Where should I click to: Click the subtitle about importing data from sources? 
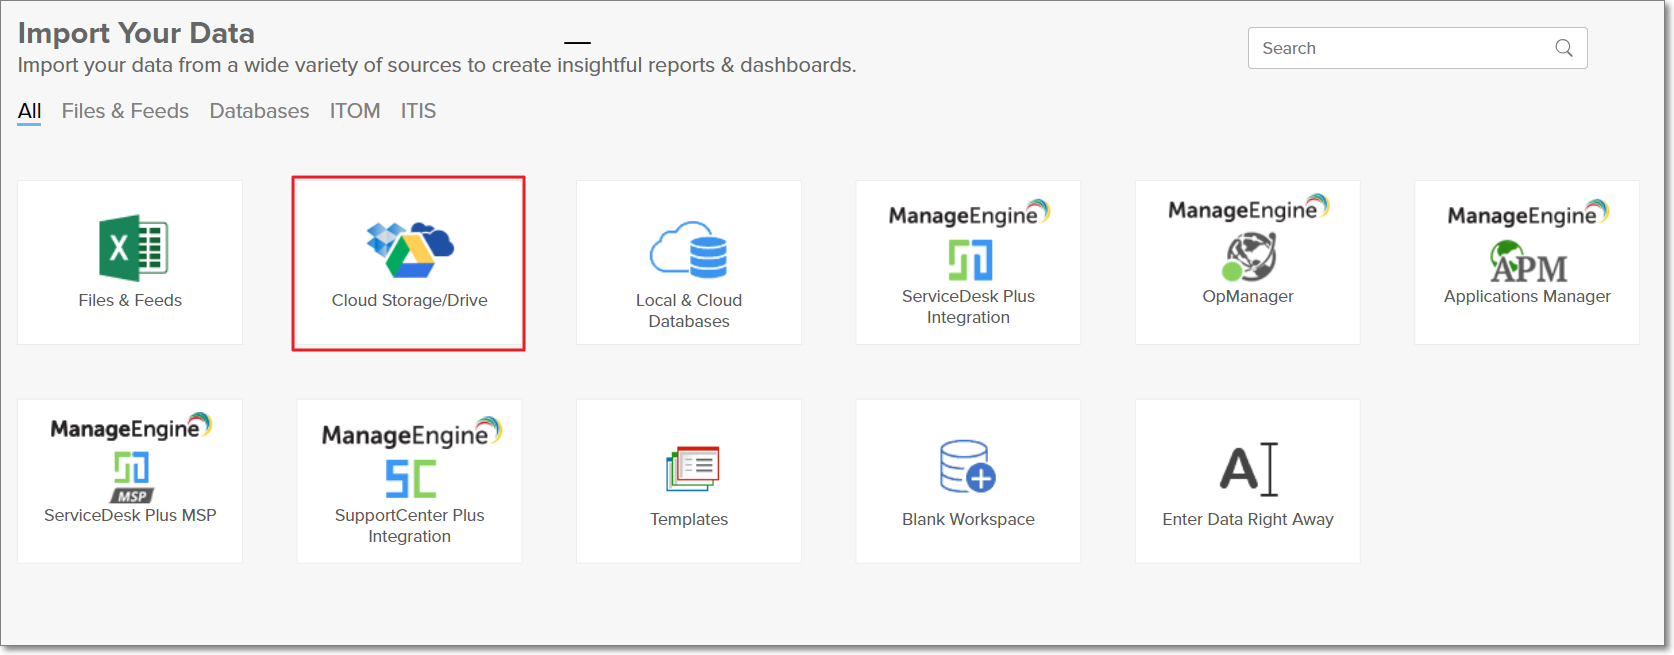(x=437, y=65)
